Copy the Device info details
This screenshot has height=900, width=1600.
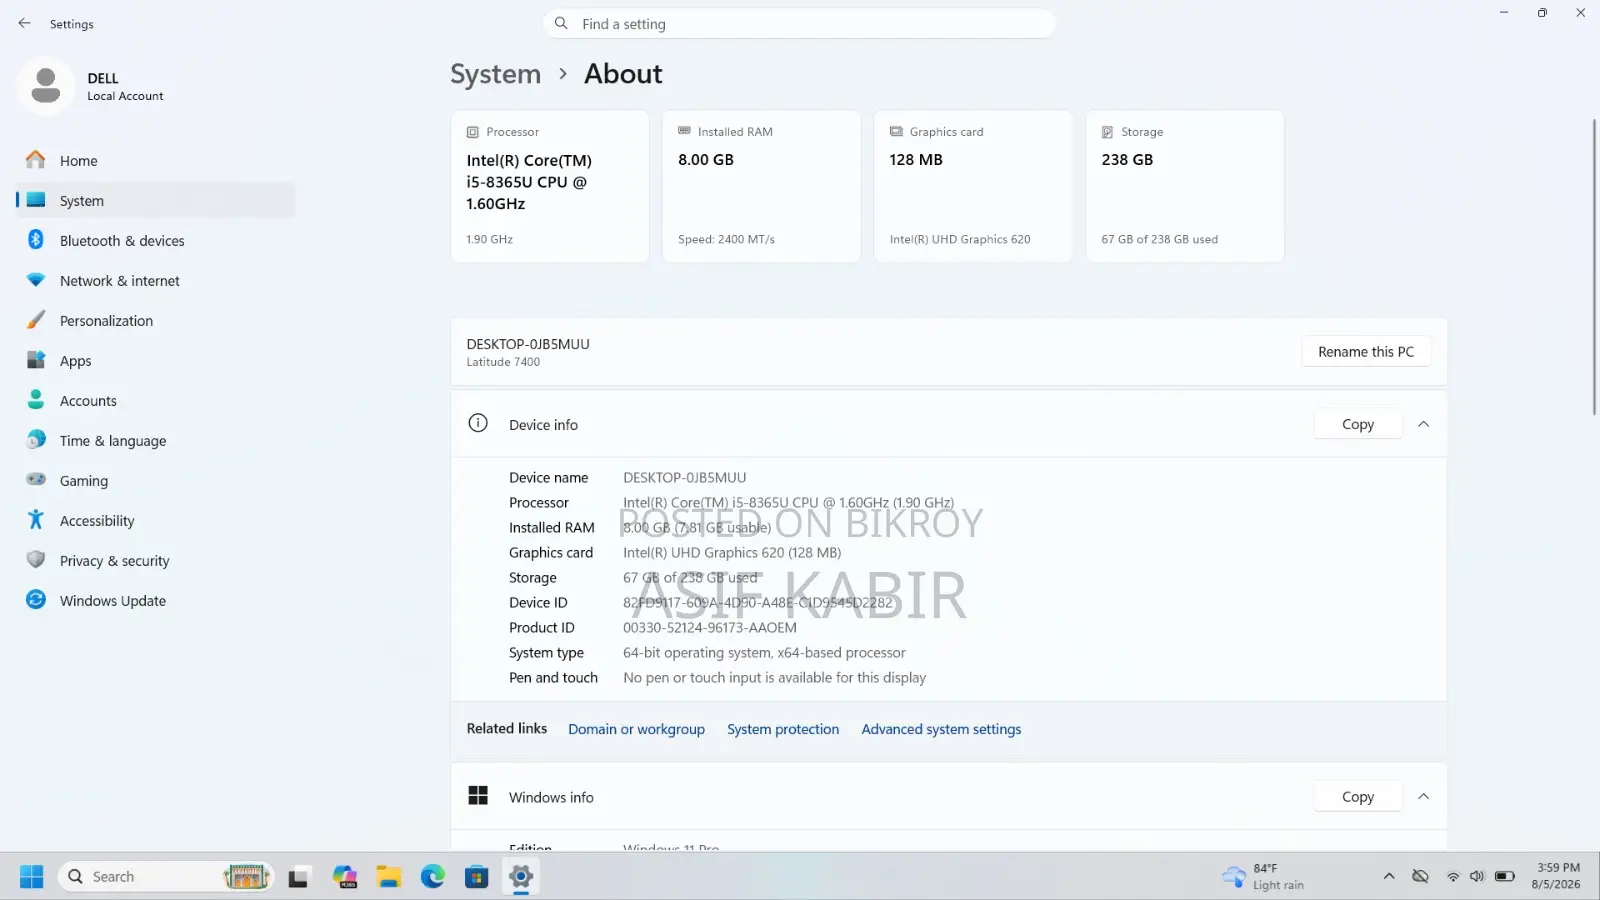(x=1357, y=424)
